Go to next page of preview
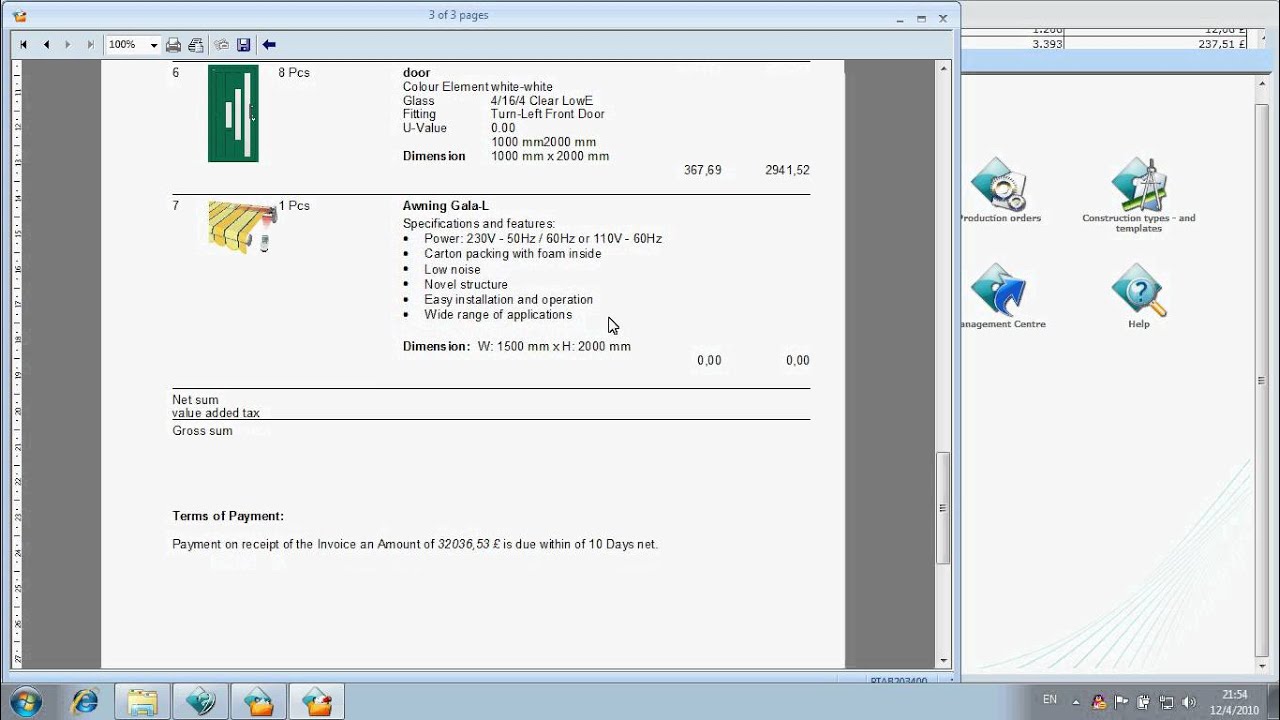This screenshot has width=1280, height=720. 68,45
